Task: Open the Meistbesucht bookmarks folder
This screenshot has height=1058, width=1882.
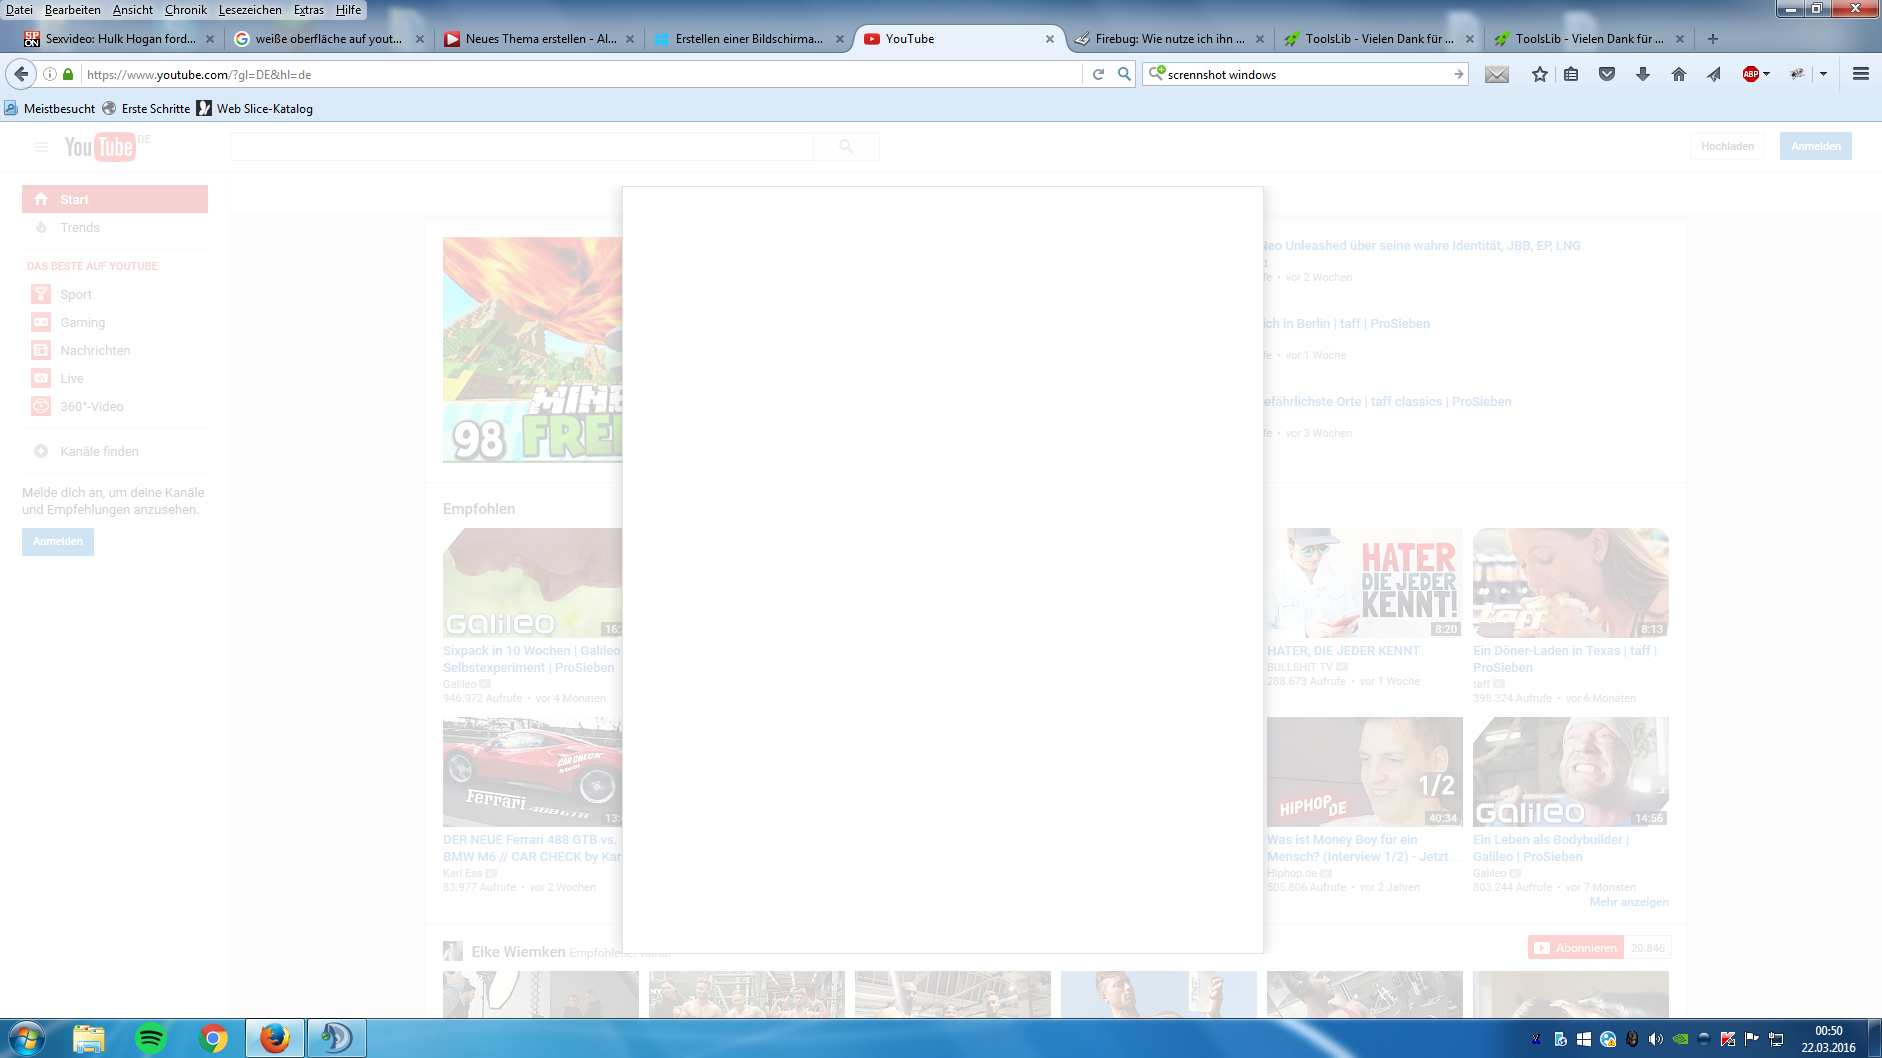Action: [x=59, y=109]
